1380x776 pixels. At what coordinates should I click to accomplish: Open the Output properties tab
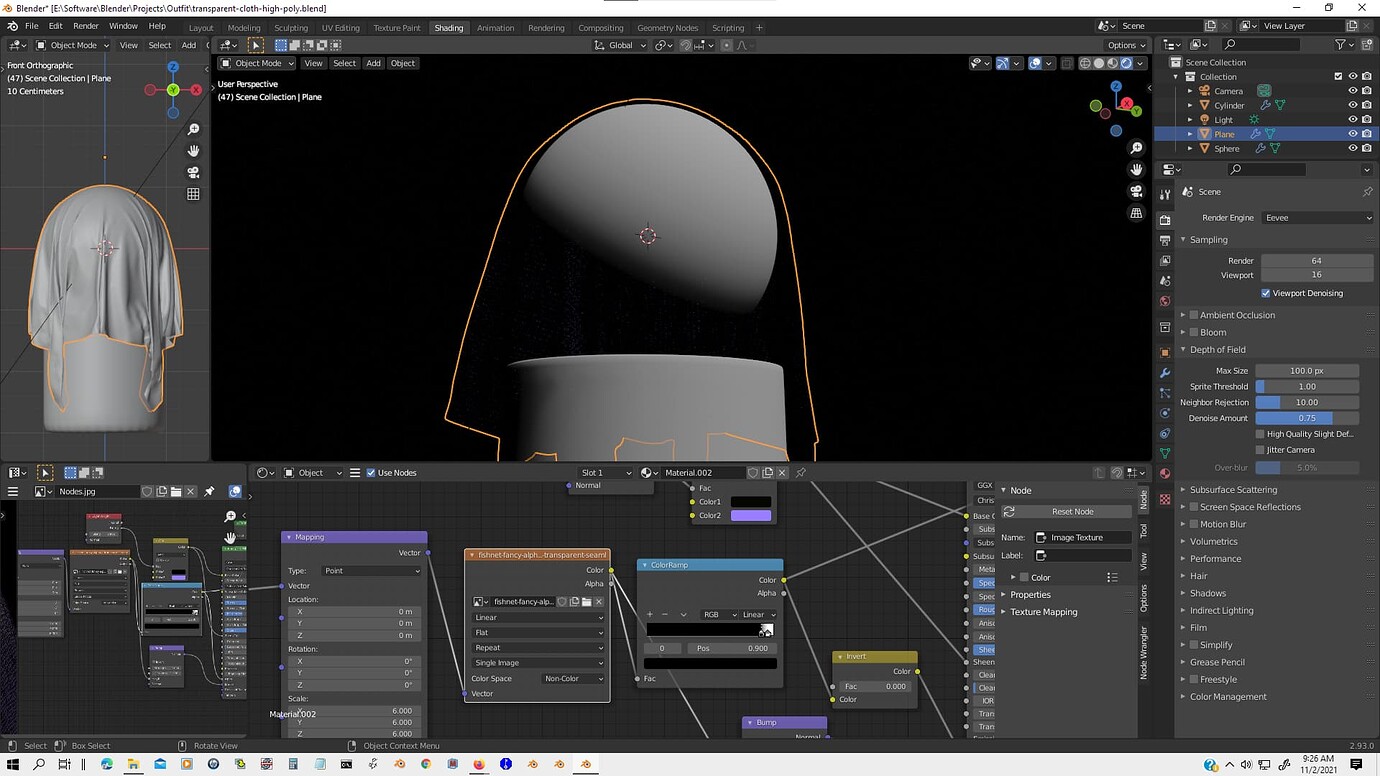(1165, 241)
